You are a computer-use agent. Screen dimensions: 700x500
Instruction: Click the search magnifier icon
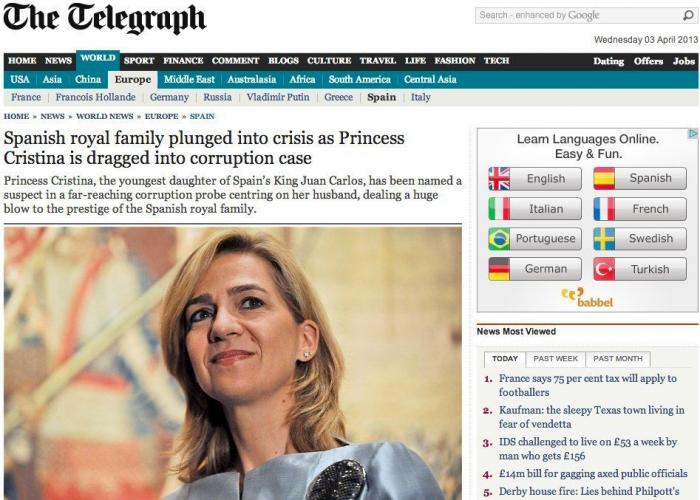pyautogui.click(x=688, y=16)
